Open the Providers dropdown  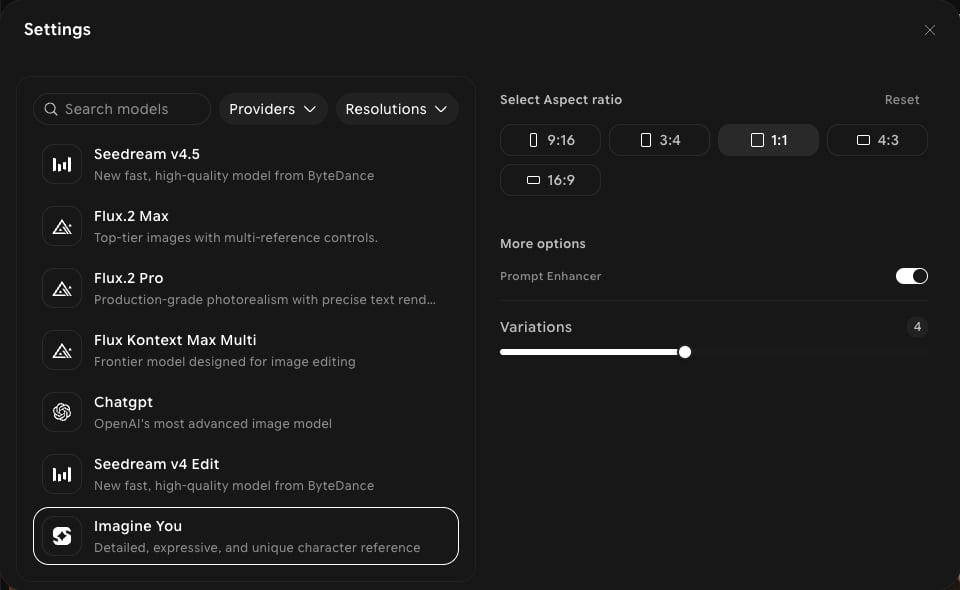point(273,109)
